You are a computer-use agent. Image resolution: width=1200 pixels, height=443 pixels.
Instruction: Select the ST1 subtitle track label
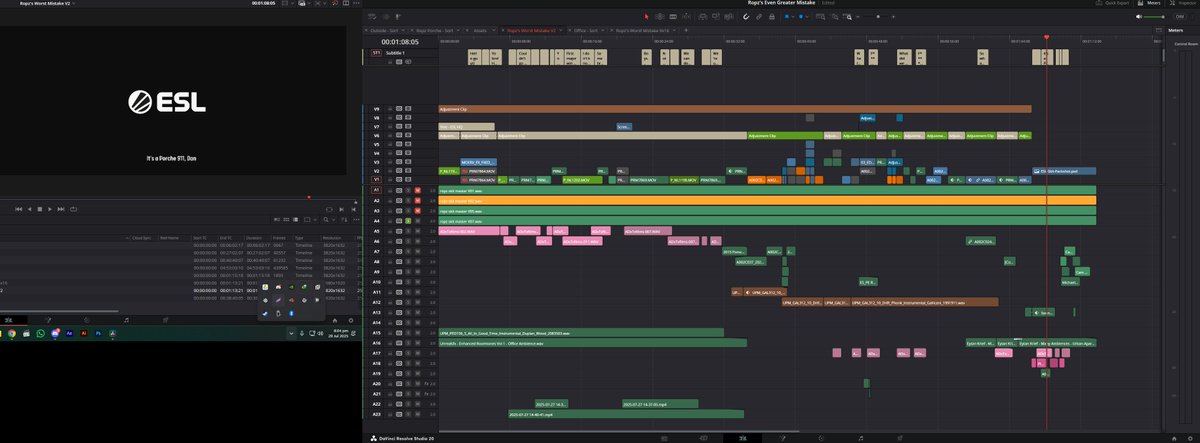376,53
